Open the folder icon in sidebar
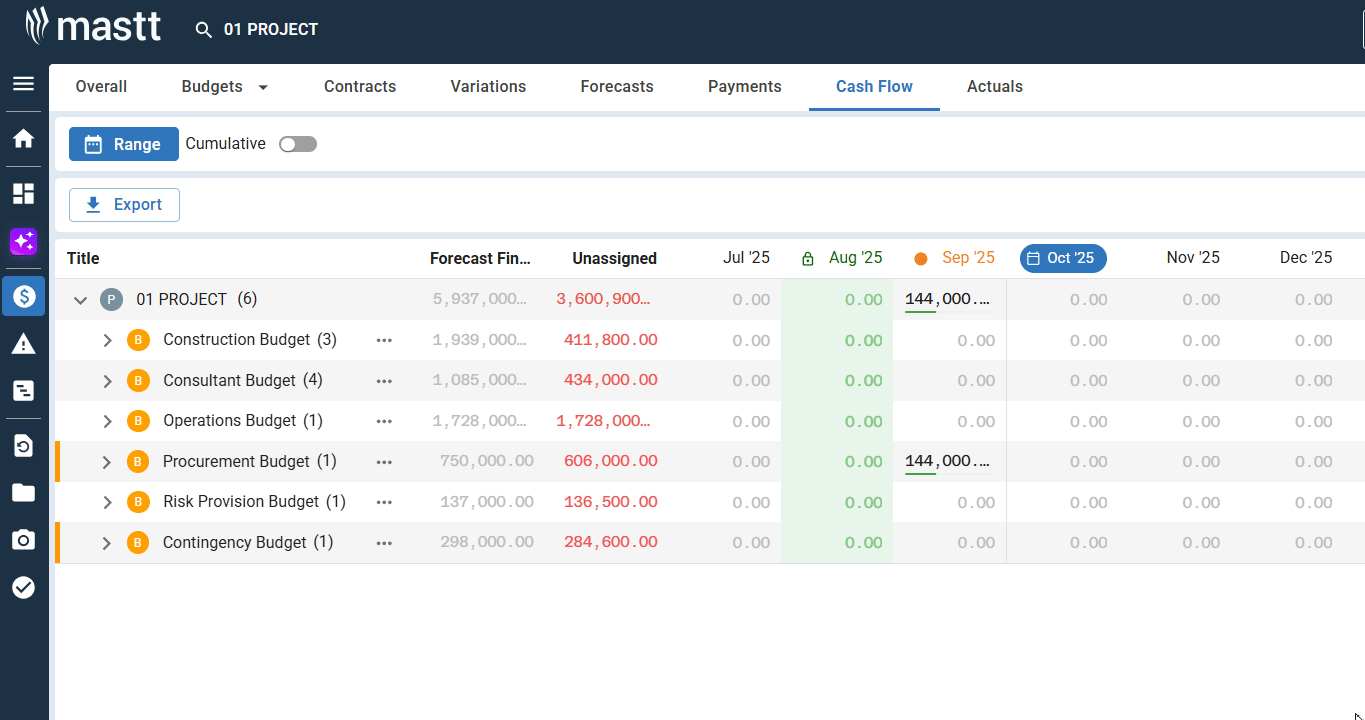The width and height of the screenshot is (1365, 720). [23, 492]
